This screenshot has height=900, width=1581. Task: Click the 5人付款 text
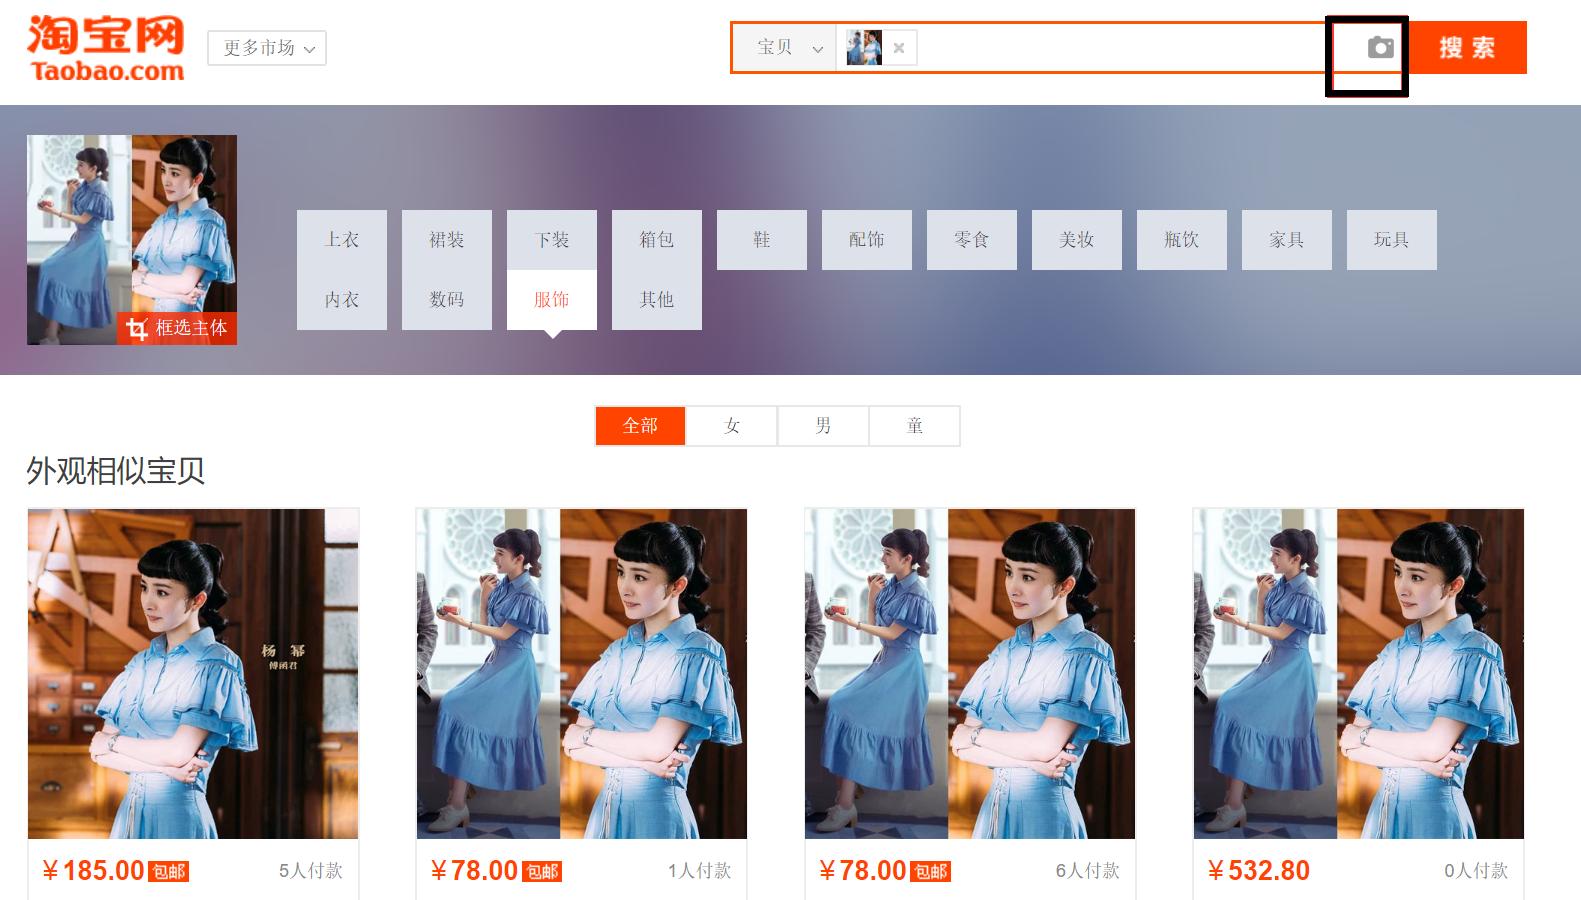311,871
